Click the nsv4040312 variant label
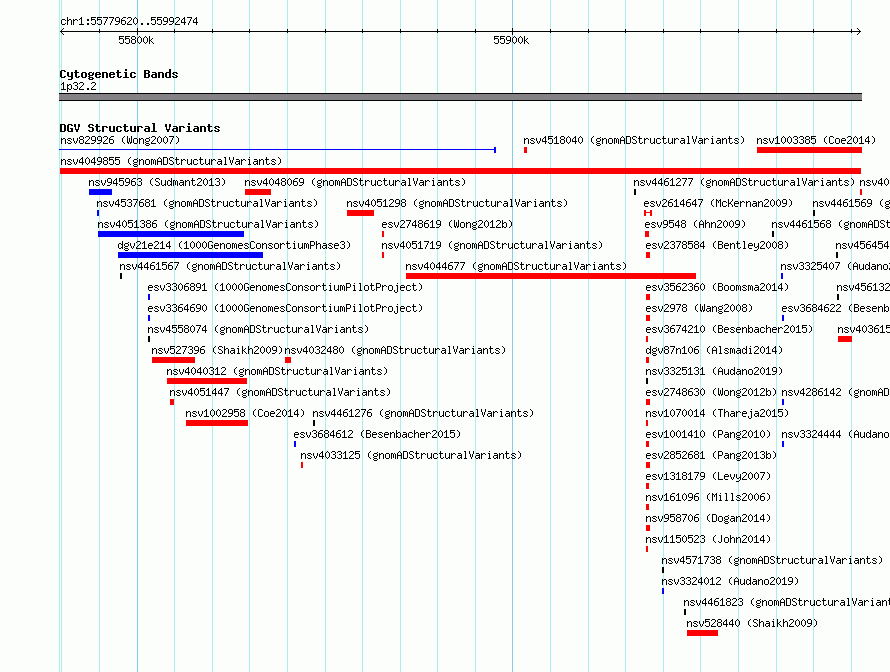 coord(277,371)
